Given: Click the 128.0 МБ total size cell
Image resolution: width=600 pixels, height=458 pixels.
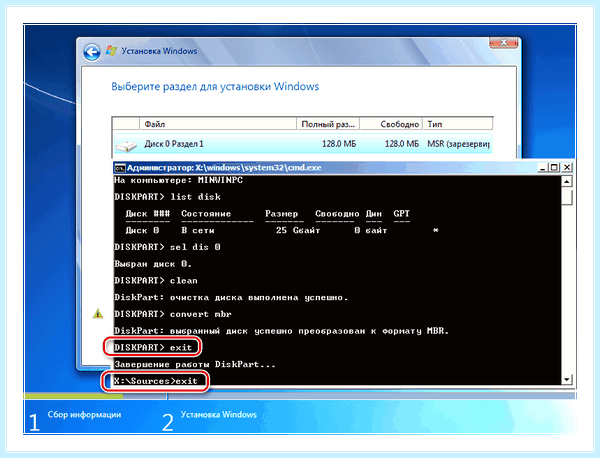Looking at the screenshot, I should click(x=339, y=144).
